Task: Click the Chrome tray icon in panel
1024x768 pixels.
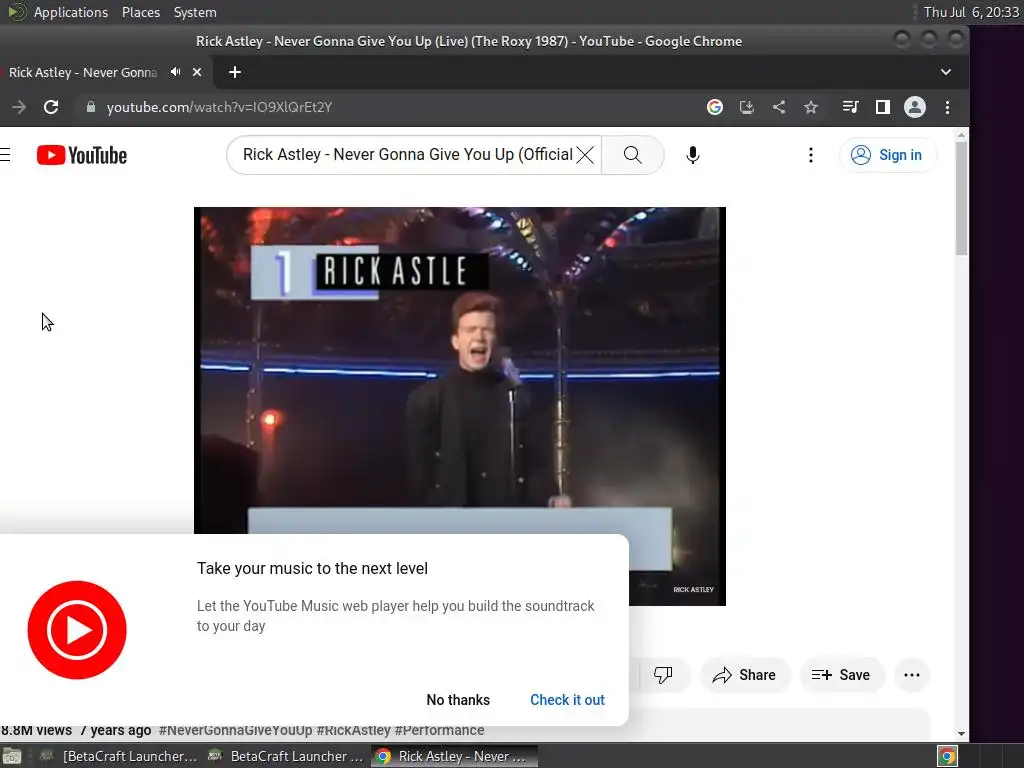Action: 947,756
